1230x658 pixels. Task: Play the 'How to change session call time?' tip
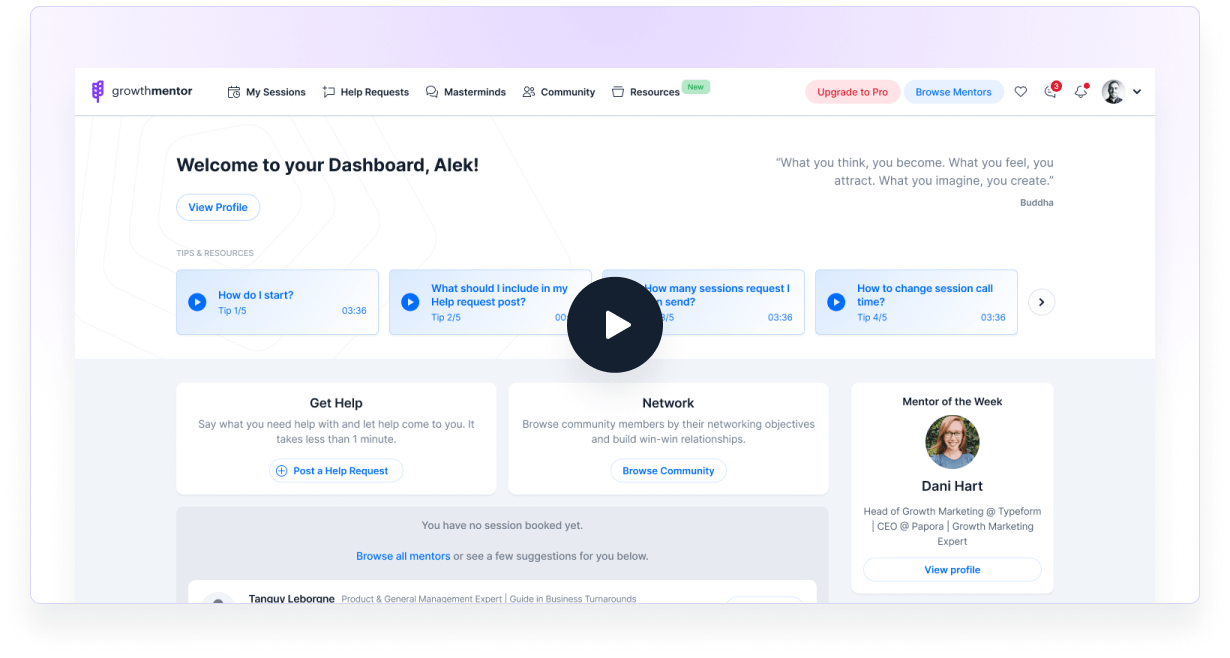[836, 302]
